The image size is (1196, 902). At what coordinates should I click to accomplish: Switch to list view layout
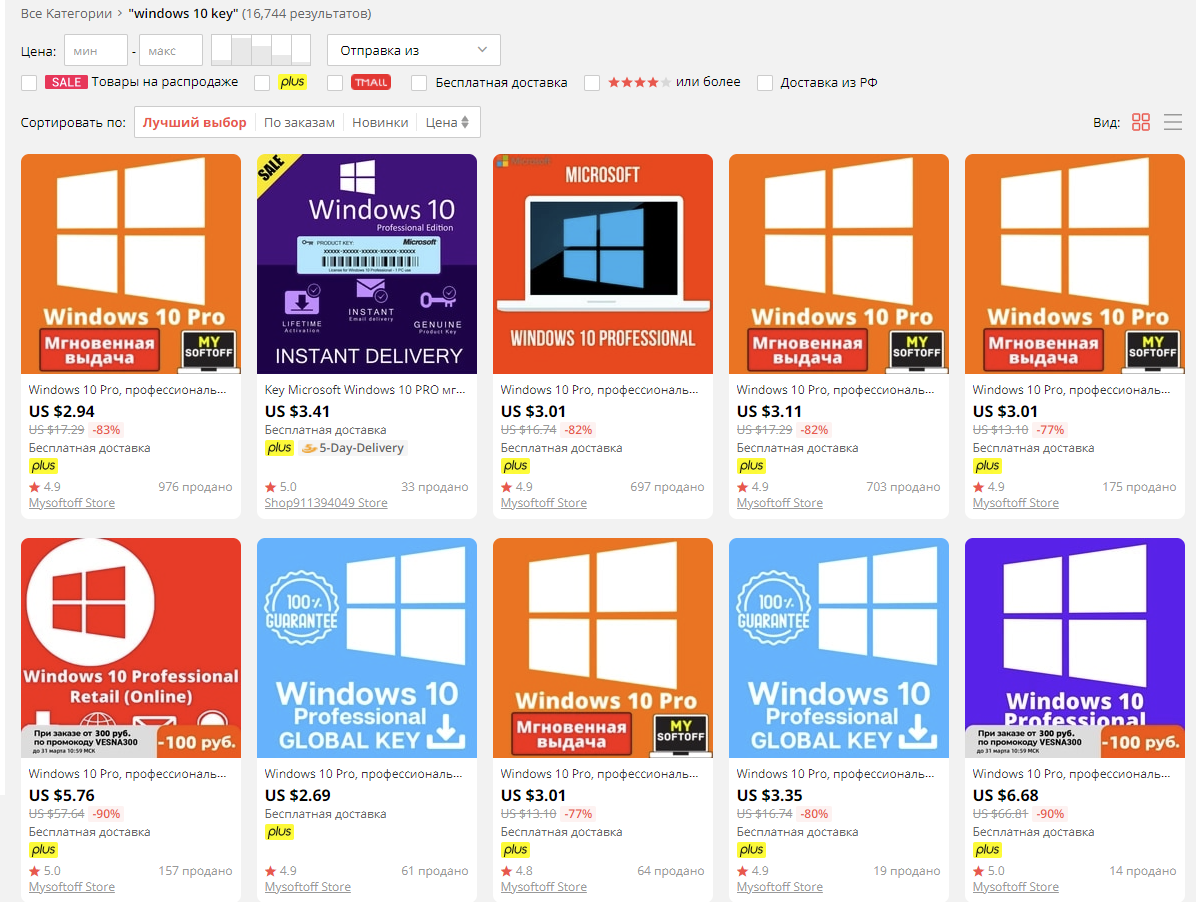coord(1172,122)
